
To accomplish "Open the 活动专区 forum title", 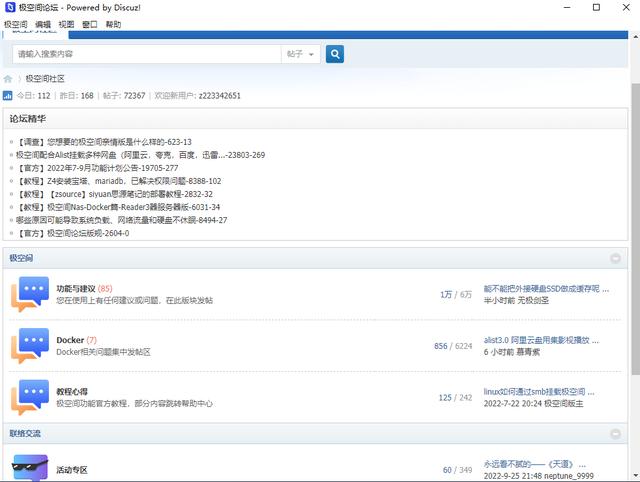I will [x=72, y=470].
